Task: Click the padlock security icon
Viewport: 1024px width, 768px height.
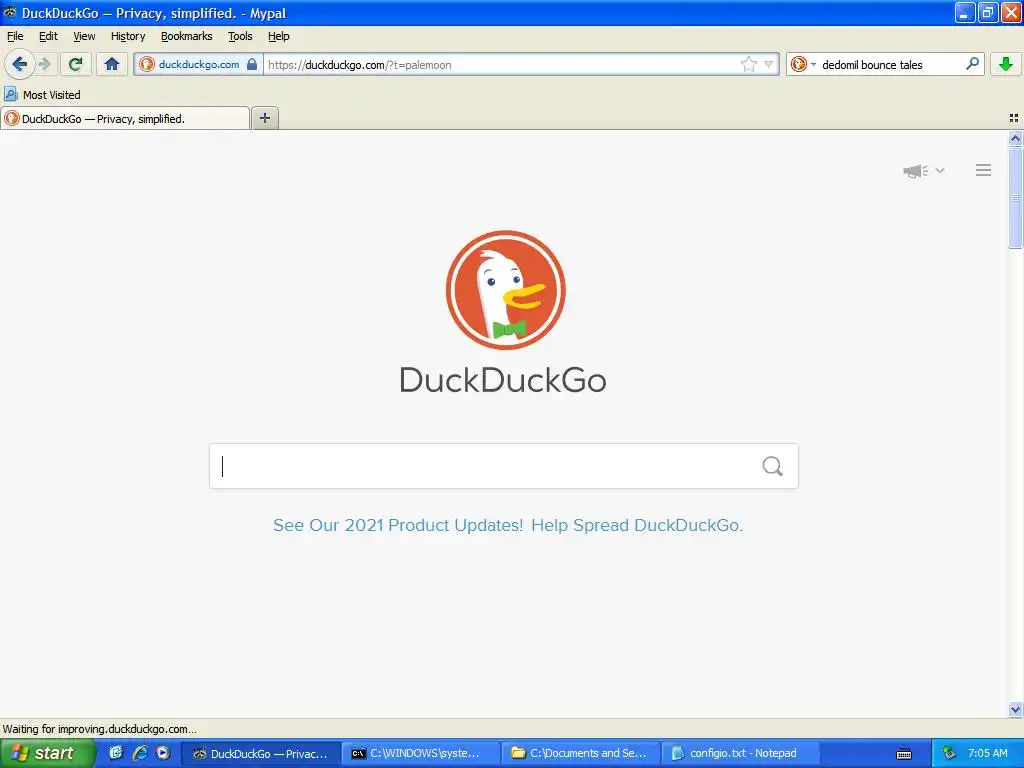Action: pos(252,64)
